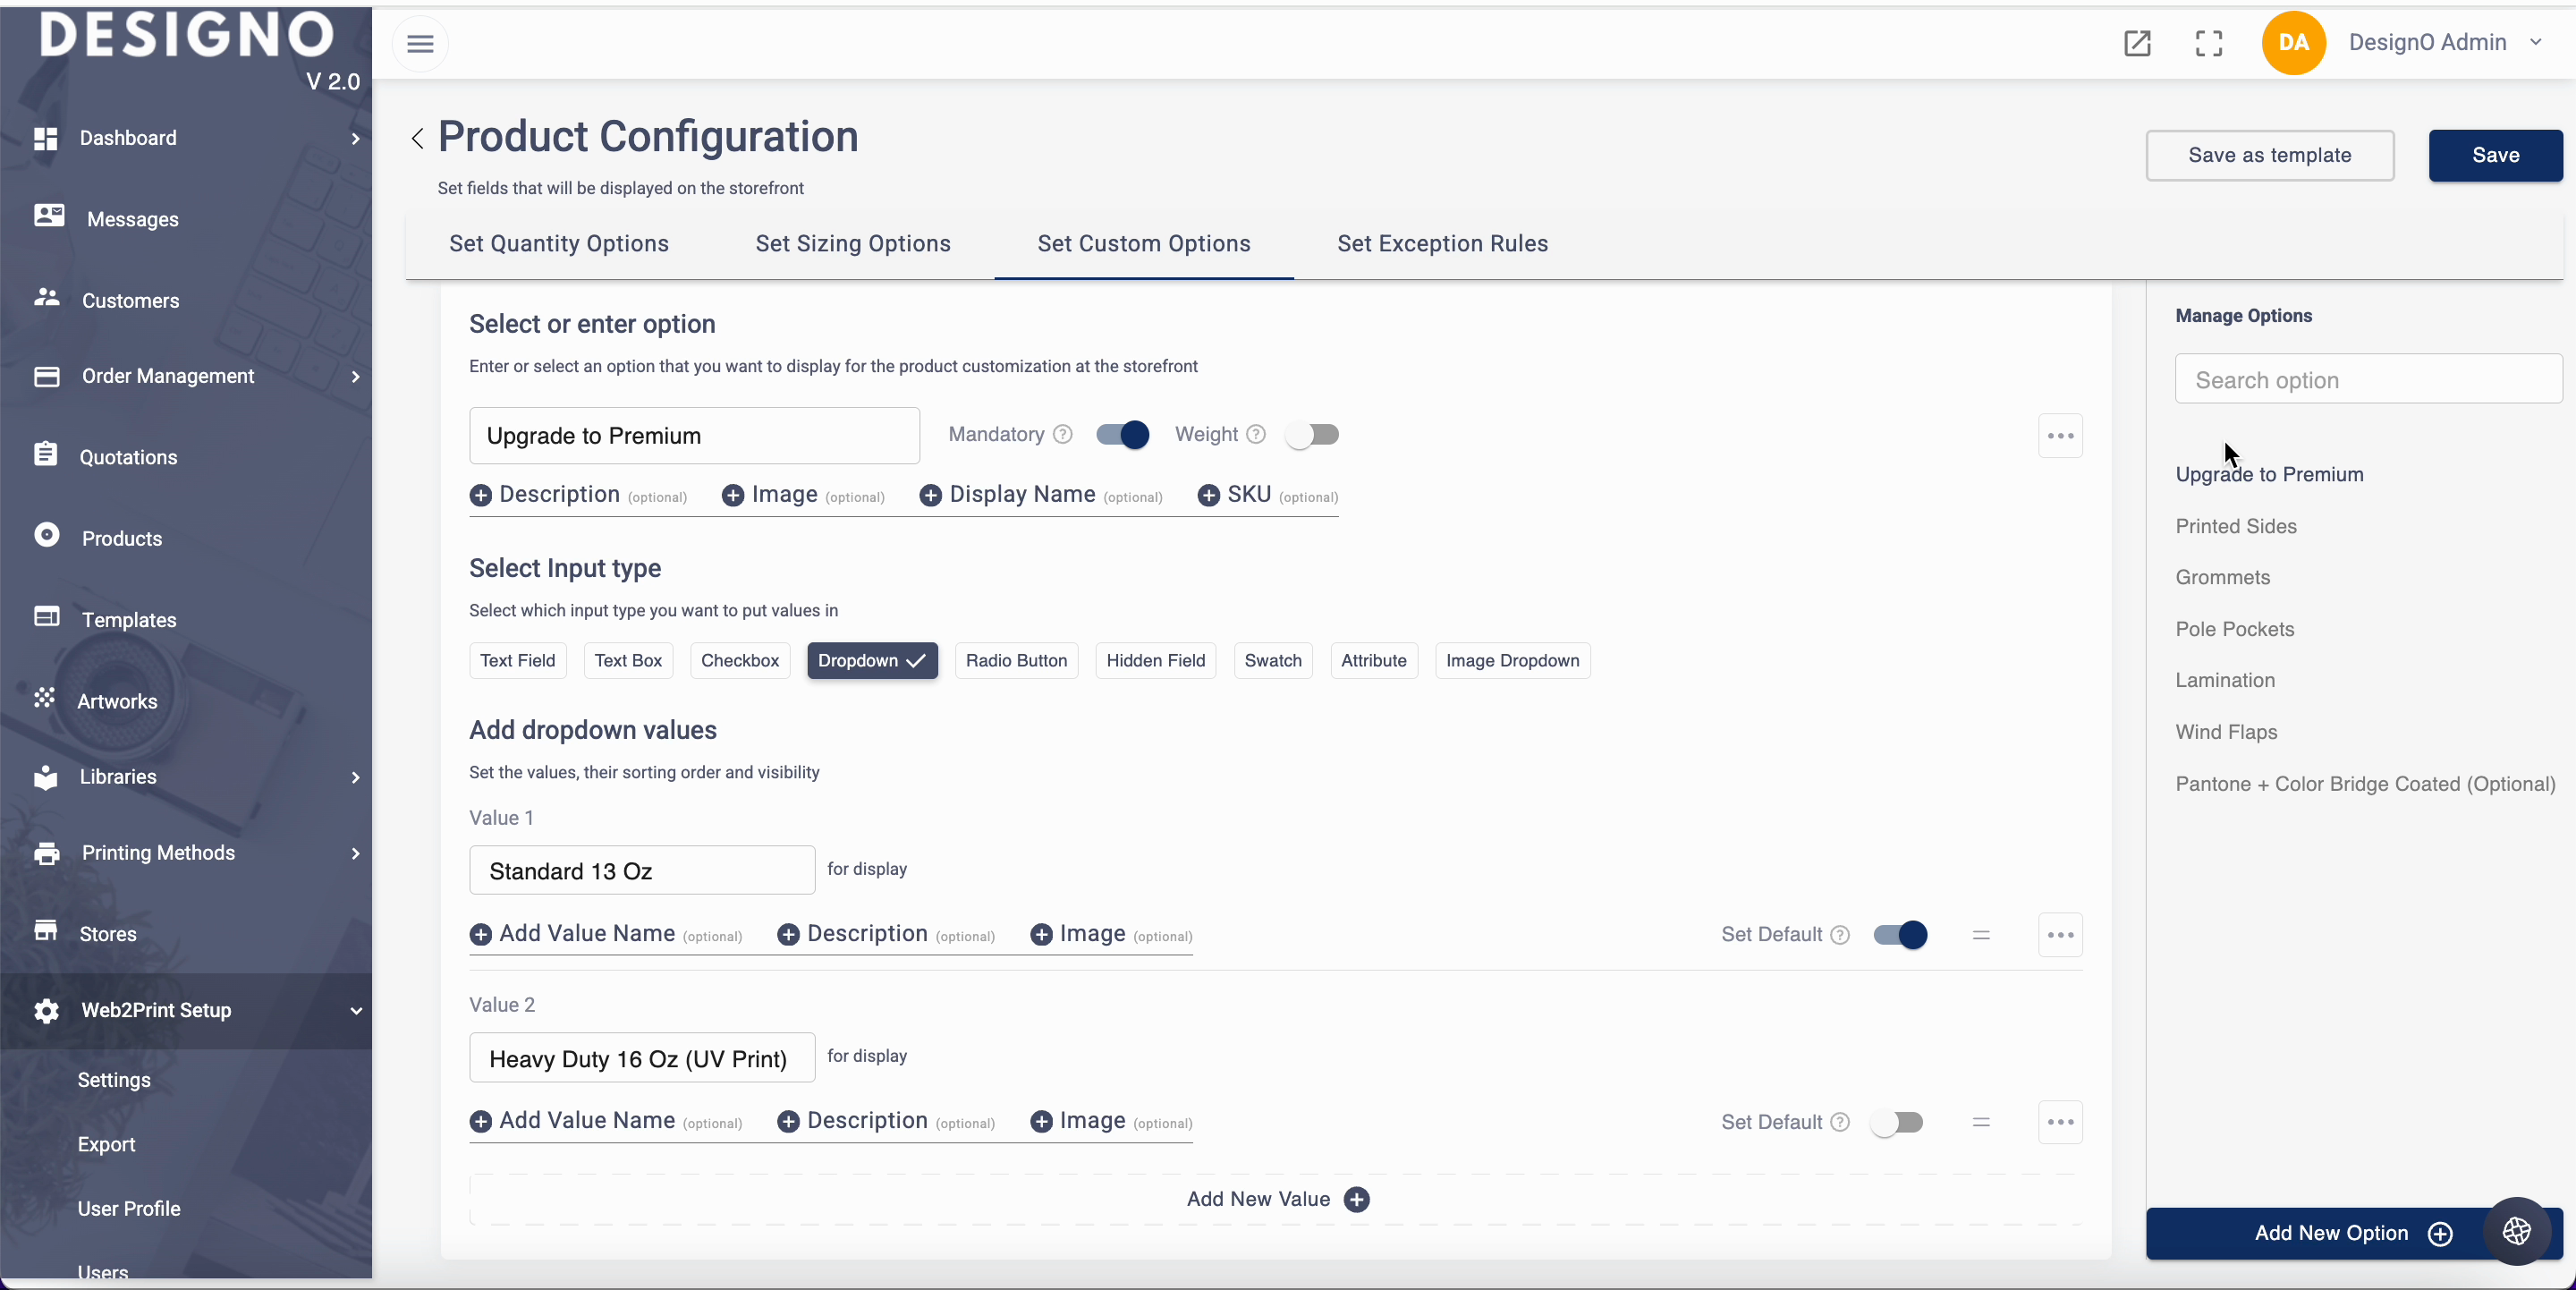Click drag handle icon for Value 2
Image resolution: width=2576 pixels, height=1290 pixels.
click(1981, 1122)
